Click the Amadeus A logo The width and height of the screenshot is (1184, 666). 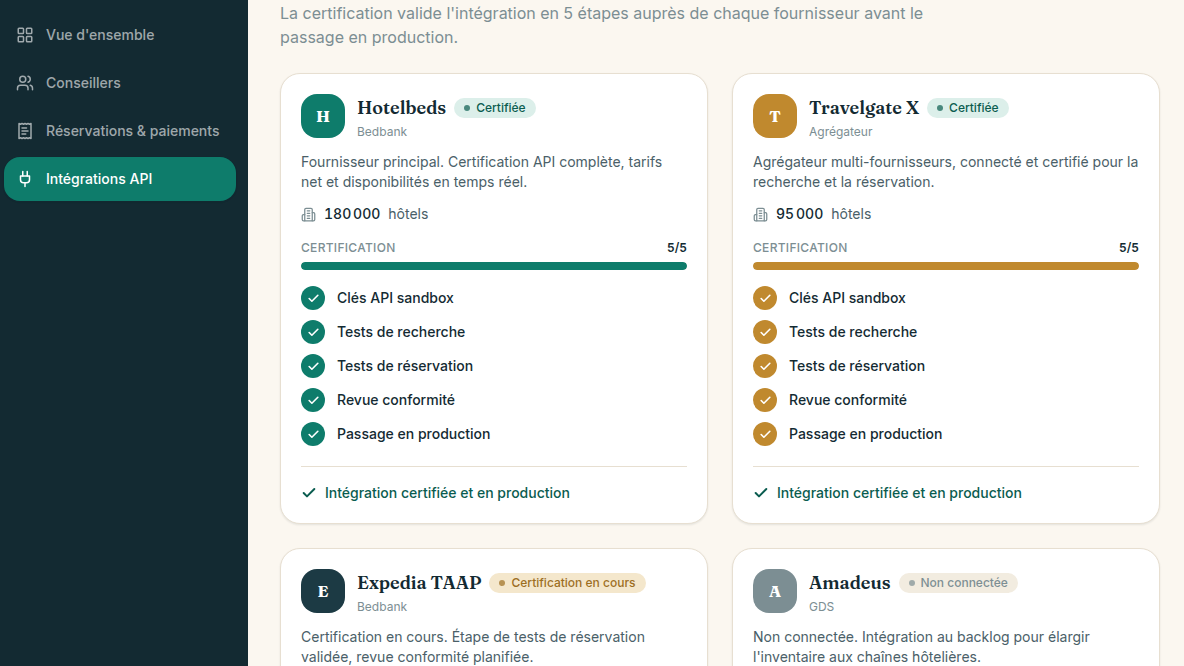[x=775, y=590]
